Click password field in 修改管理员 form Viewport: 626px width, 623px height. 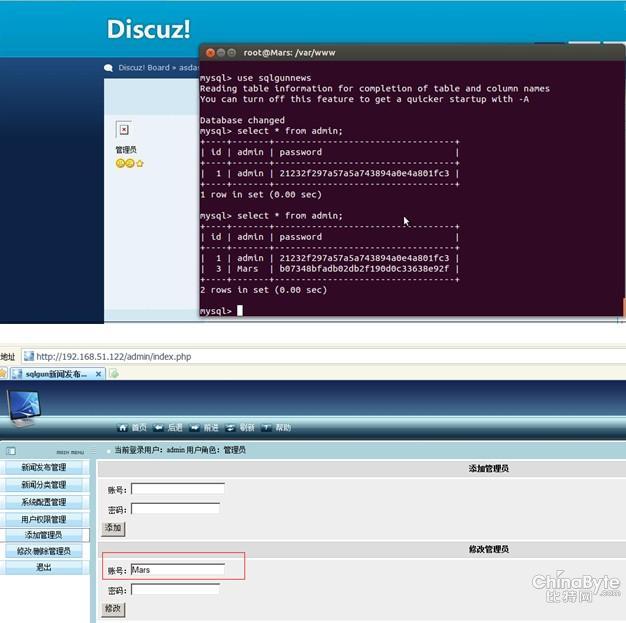pyautogui.click(x=175, y=589)
